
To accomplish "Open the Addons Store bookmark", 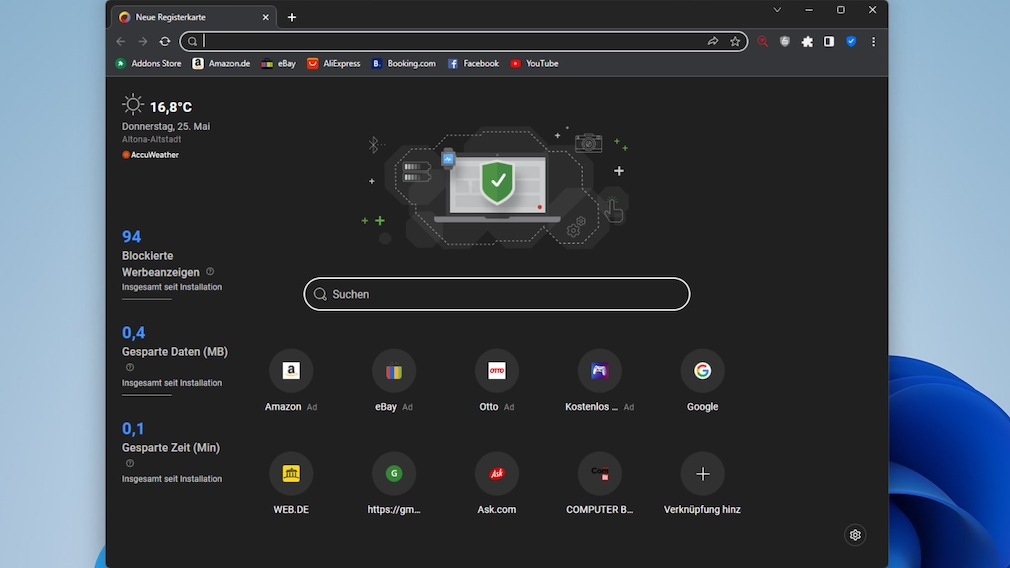I will click(x=149, y=63).
